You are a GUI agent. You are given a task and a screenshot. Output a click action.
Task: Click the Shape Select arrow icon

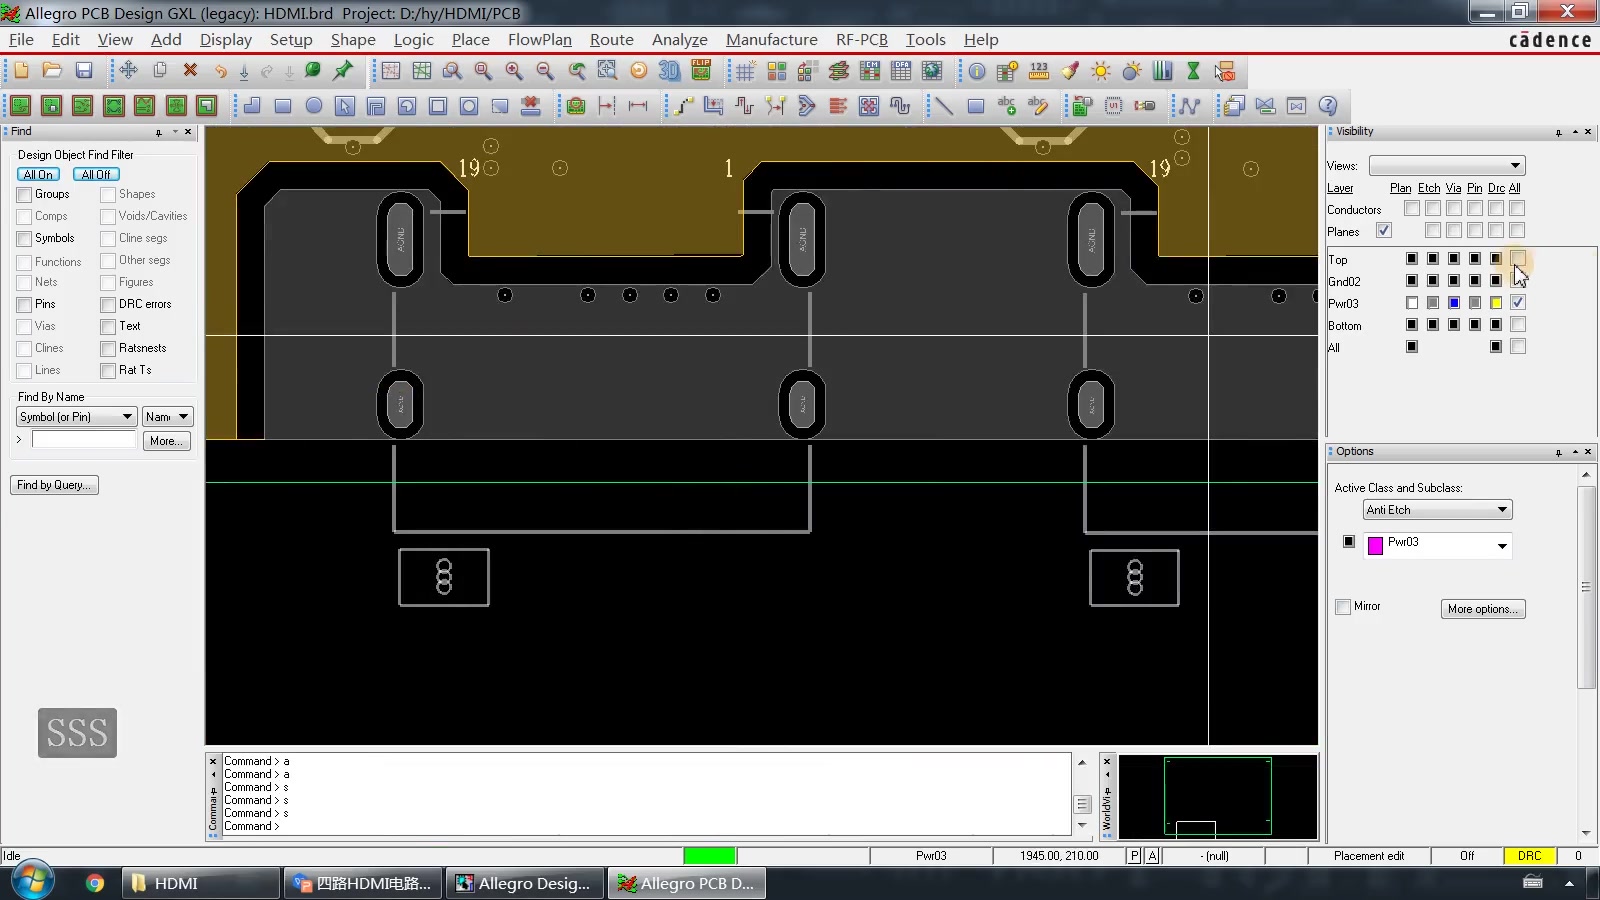coord(345,106)
